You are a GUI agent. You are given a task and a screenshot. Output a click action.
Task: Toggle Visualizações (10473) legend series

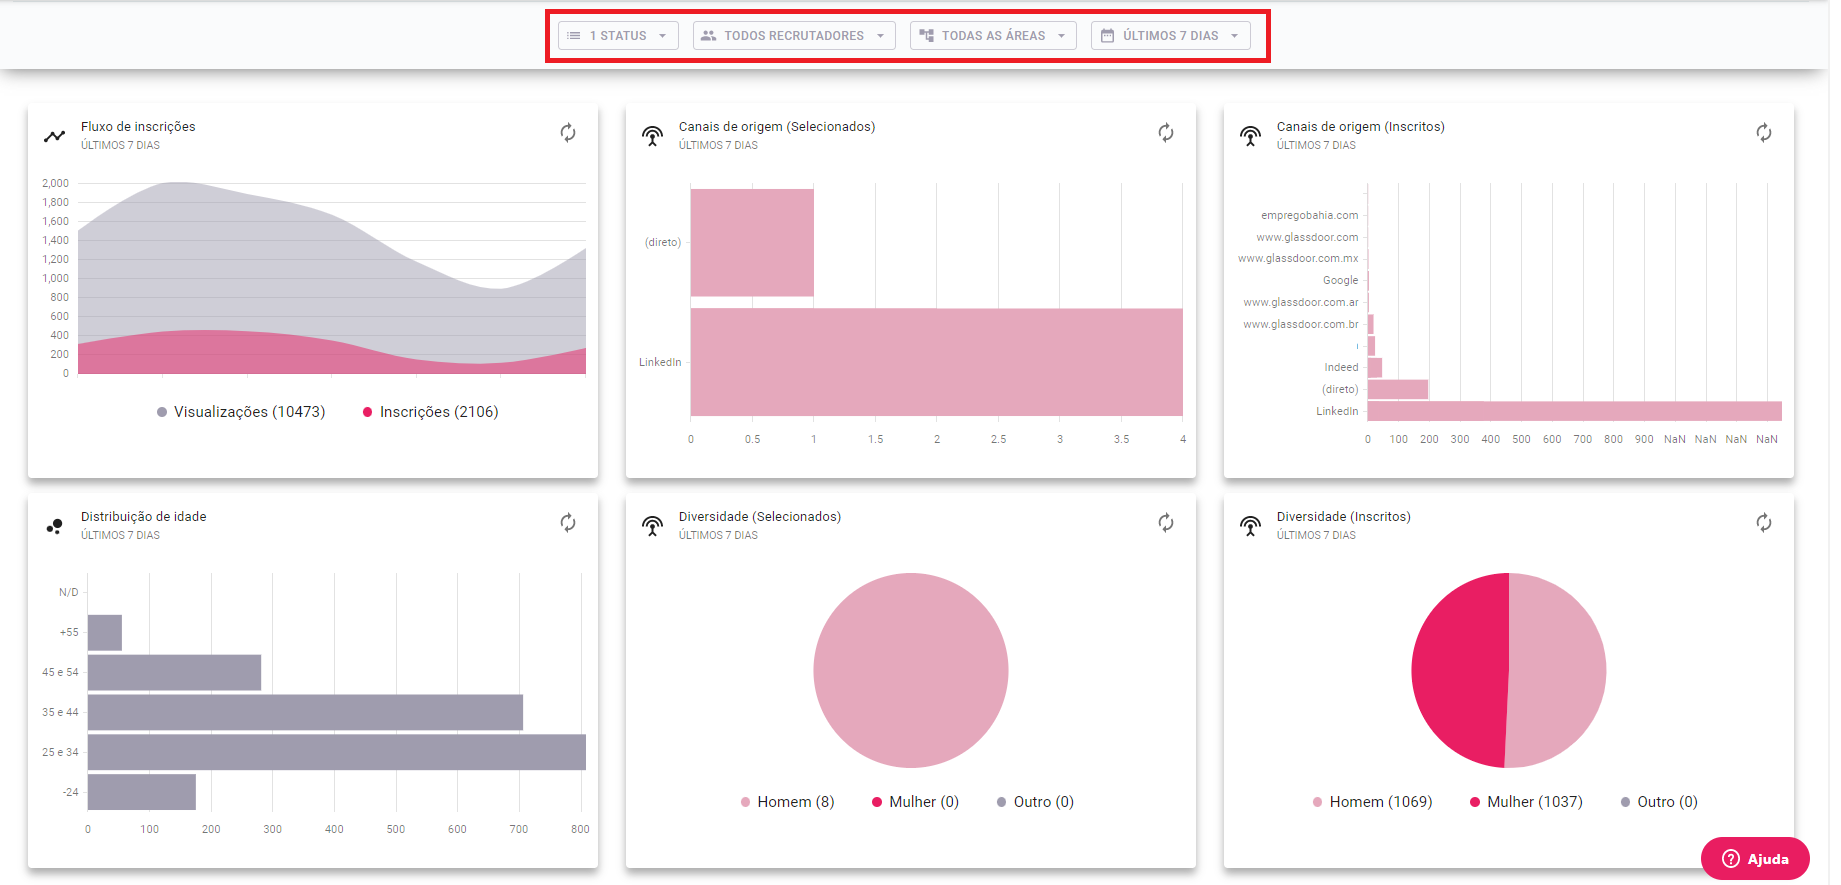point(241,412)
